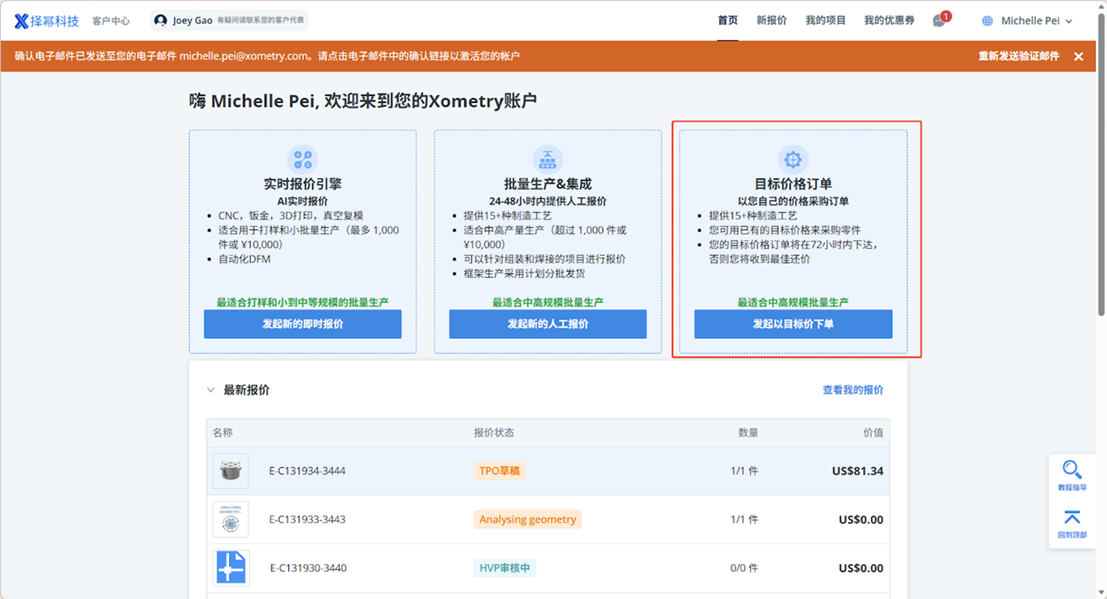Click the 发起以目标价下单 button
The height and width of the screenshot is (599, 1107).
[x=793, y=324]
